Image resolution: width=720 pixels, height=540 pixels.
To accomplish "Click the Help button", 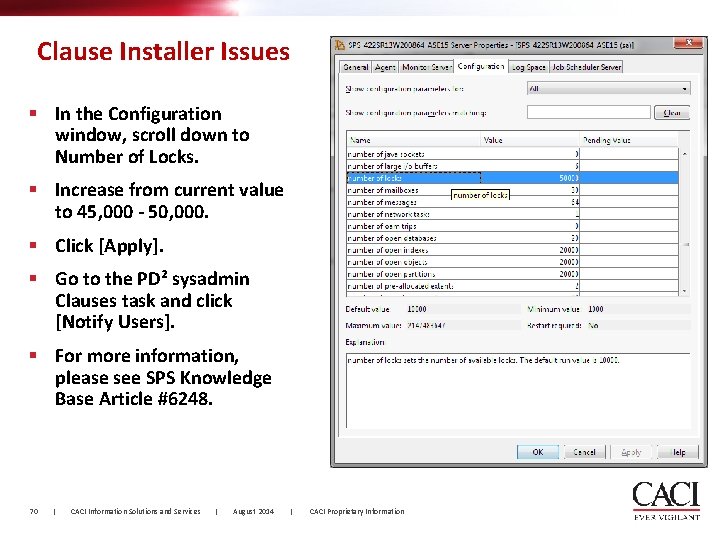I will [x=678, y=452].
